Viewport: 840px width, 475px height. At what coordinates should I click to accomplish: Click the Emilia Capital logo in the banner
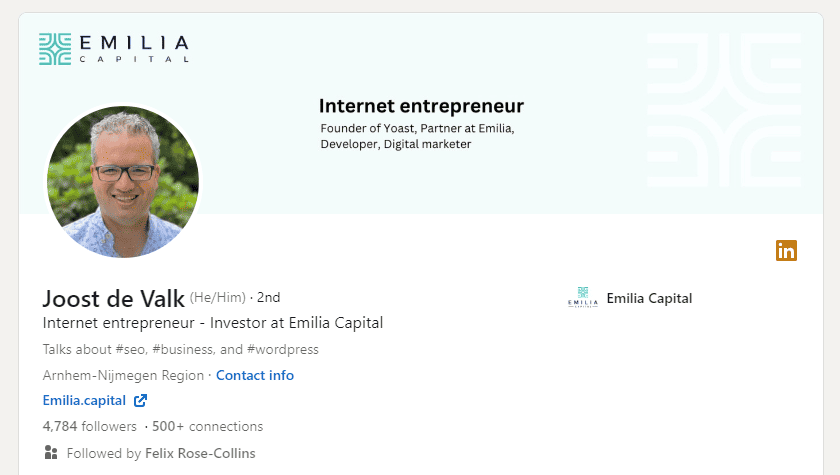coord(113,49)
